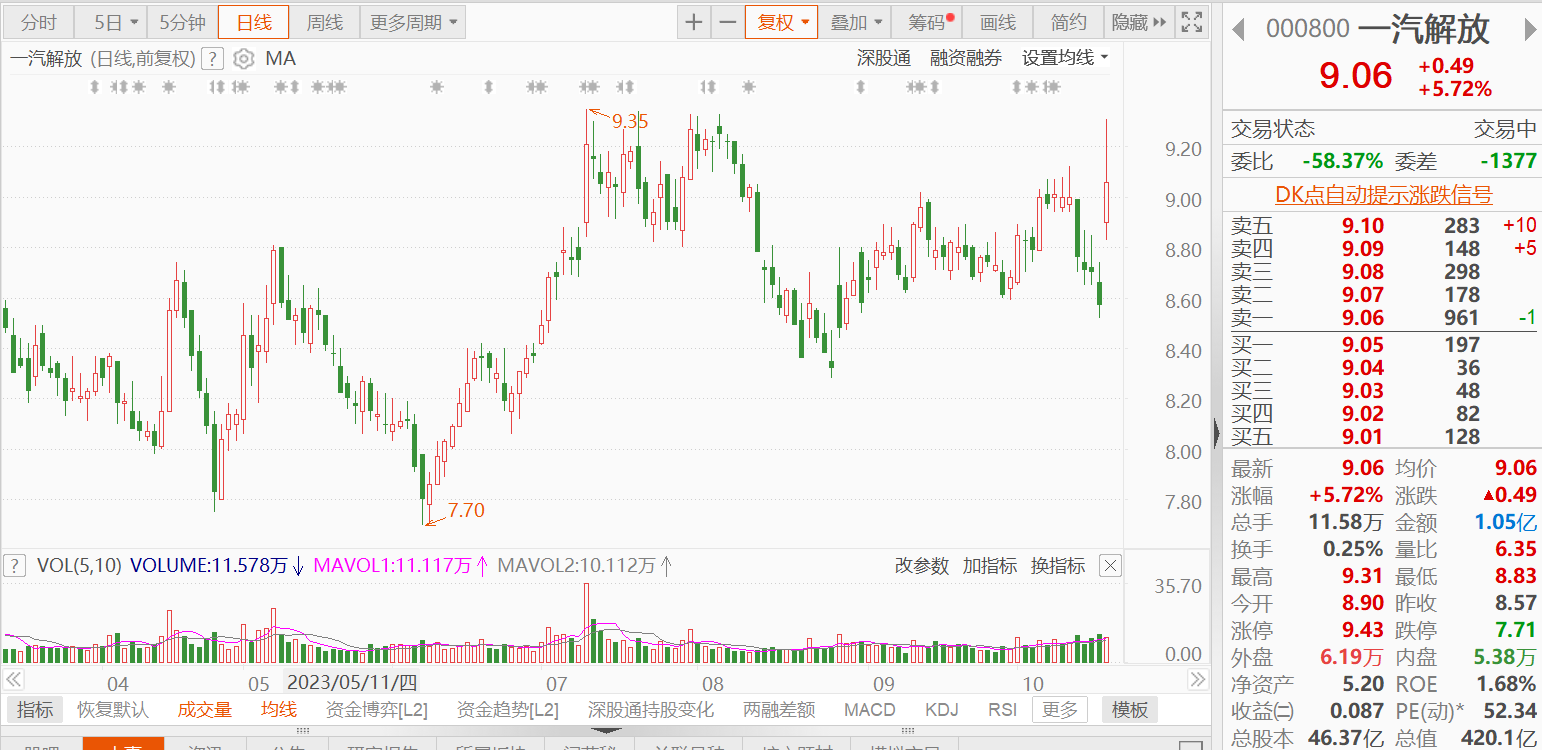Select the MACD indicator
Viewport: 1542px width, 750px height.
click(869, 710)
